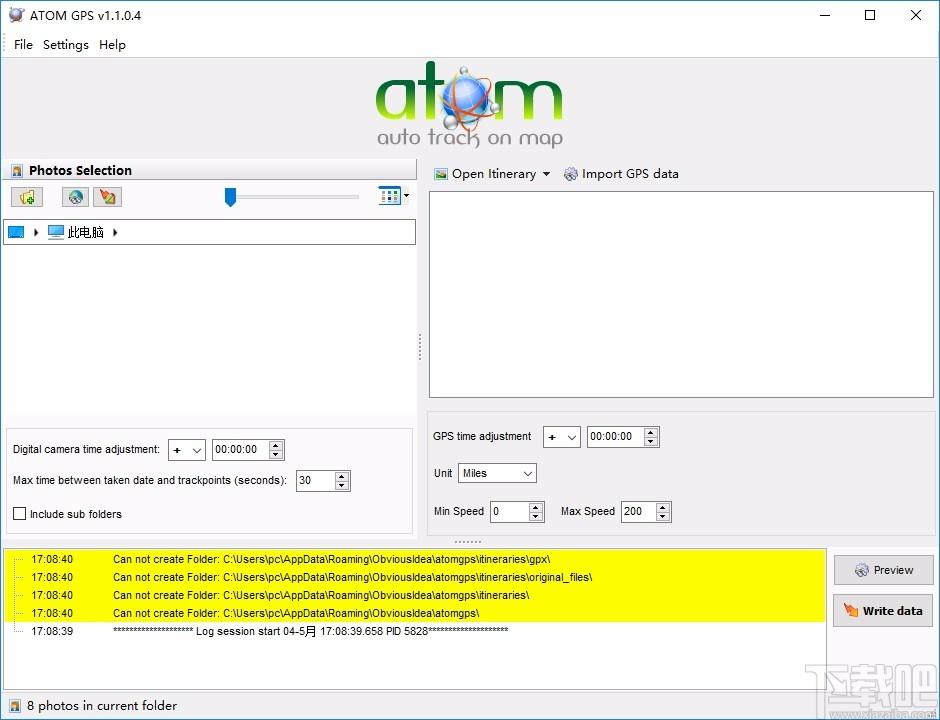
Task: Click the orange write-tag icon button
Action: click(108, 197)
